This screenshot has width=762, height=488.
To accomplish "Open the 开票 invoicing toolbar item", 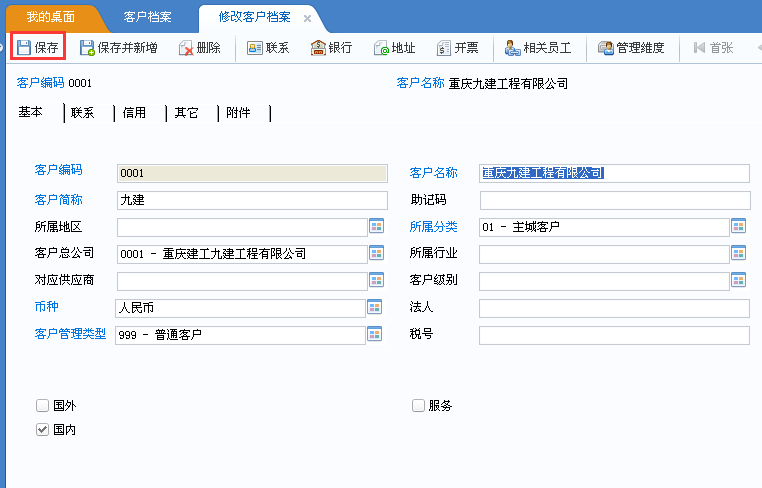I will (x=458, y=48).
